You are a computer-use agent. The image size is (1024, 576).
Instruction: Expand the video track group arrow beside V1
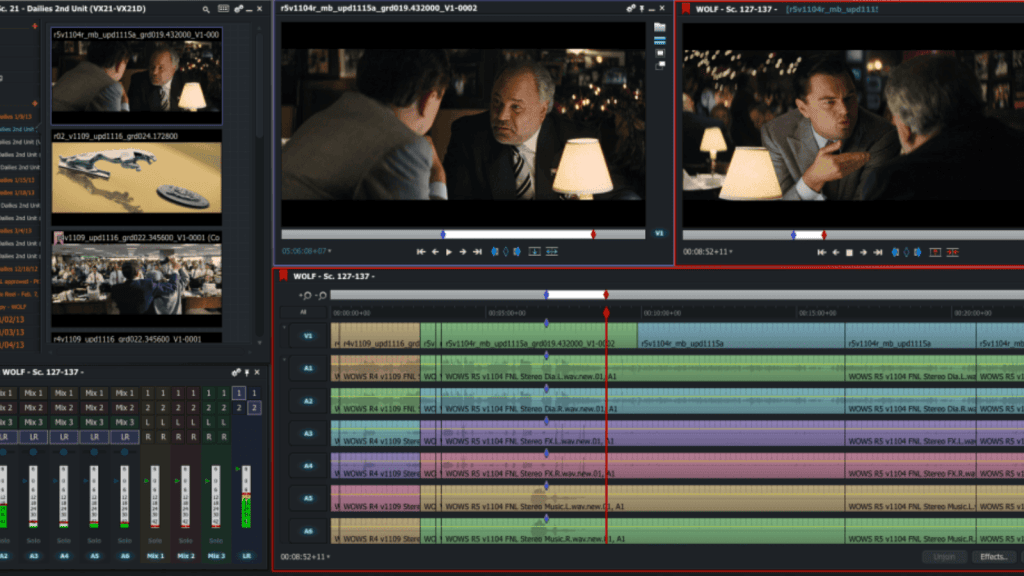pos(282,327)
